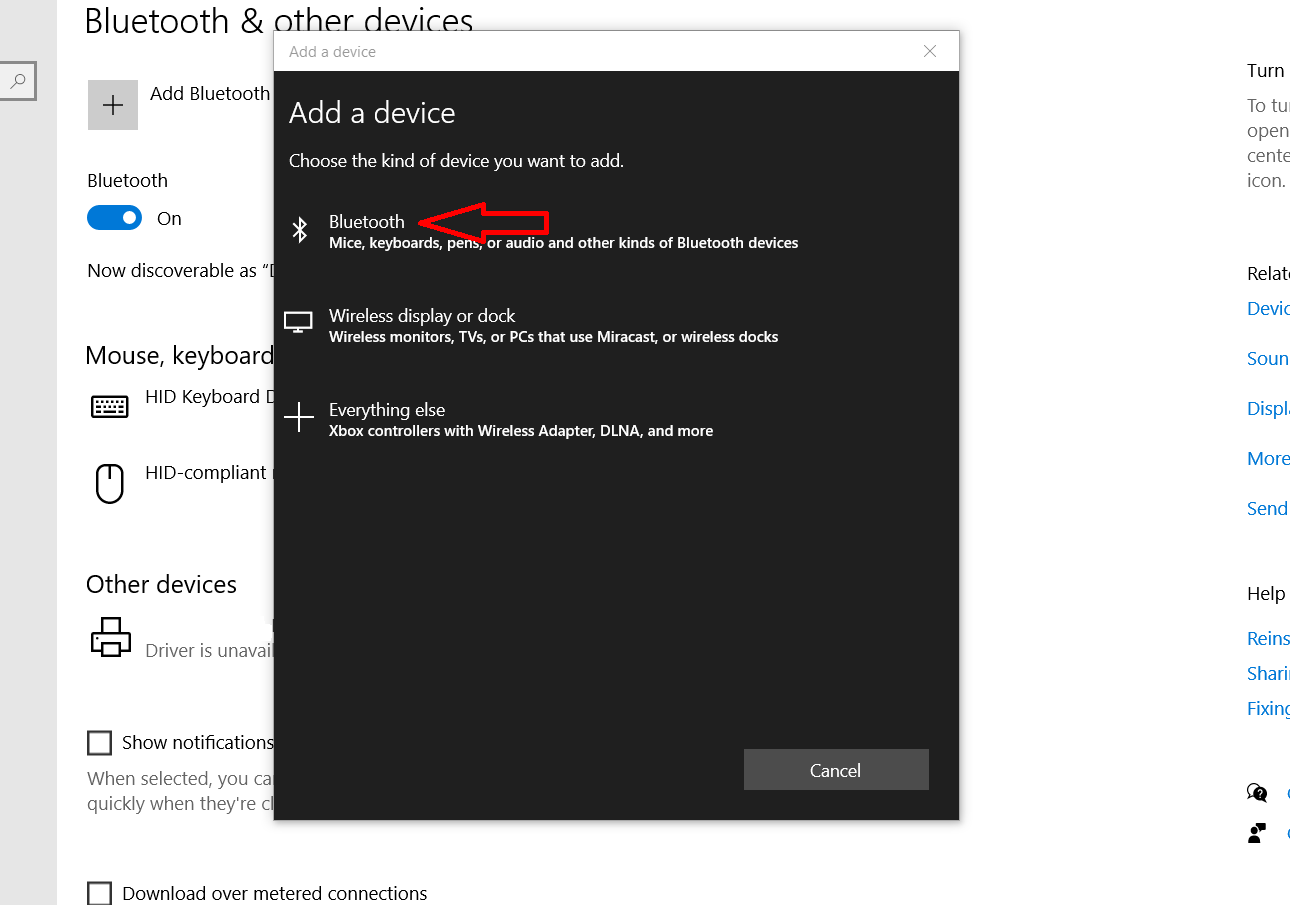Screen dimensions: 1290x905
Task: Close the Add a device dialog
Action: 930,51
